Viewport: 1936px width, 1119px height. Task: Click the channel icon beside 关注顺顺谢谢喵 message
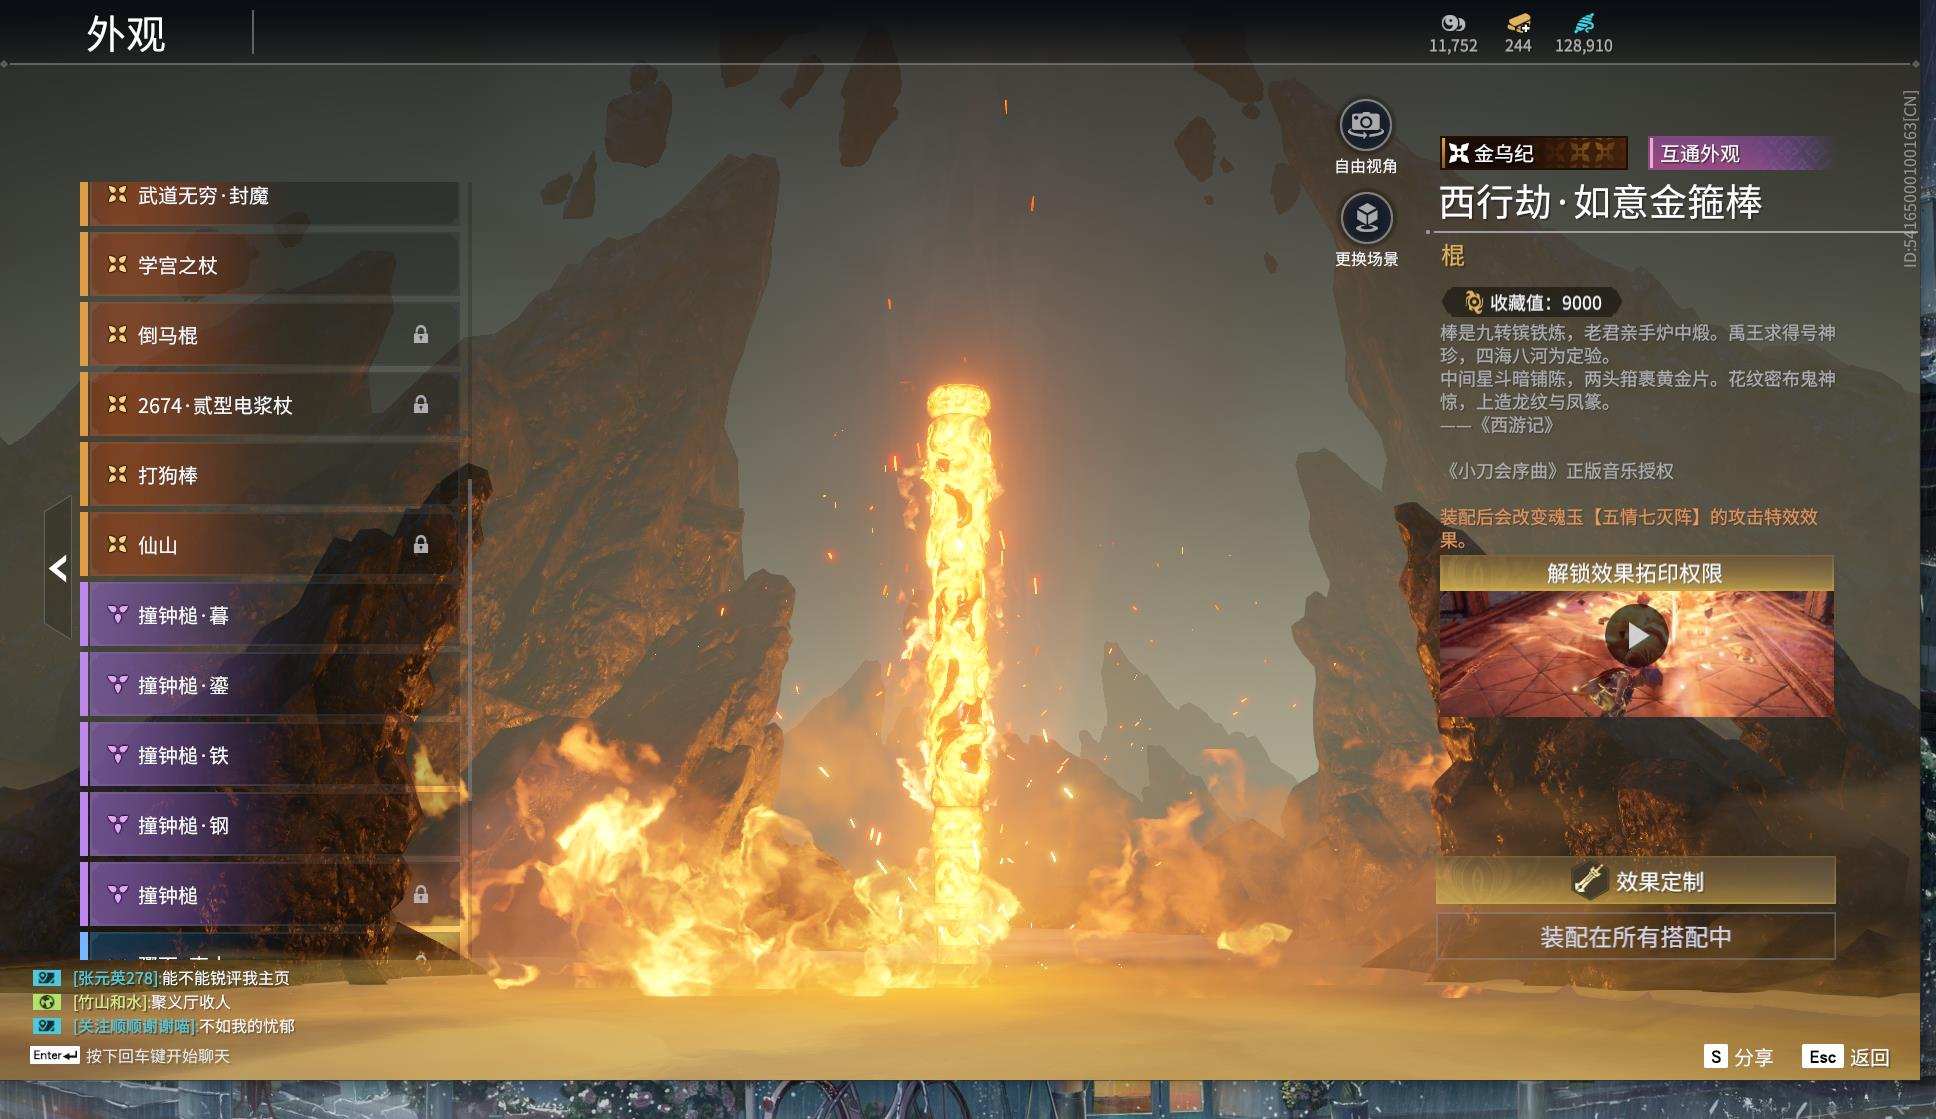(47, 1026)
